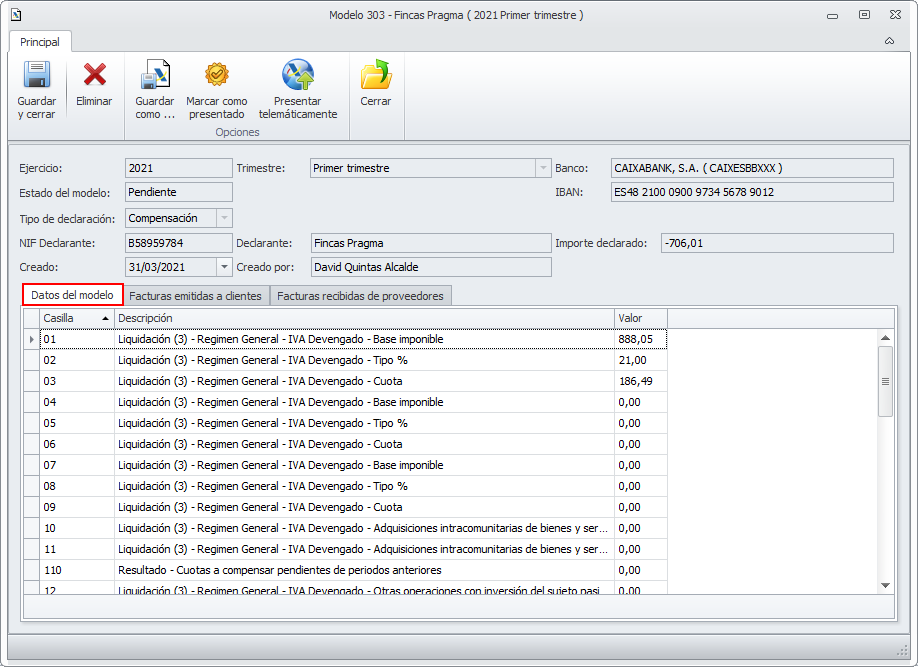The image size is (918, 667).
Task: Open the Tipo de declaración dropdown
Action: point(224,218)
